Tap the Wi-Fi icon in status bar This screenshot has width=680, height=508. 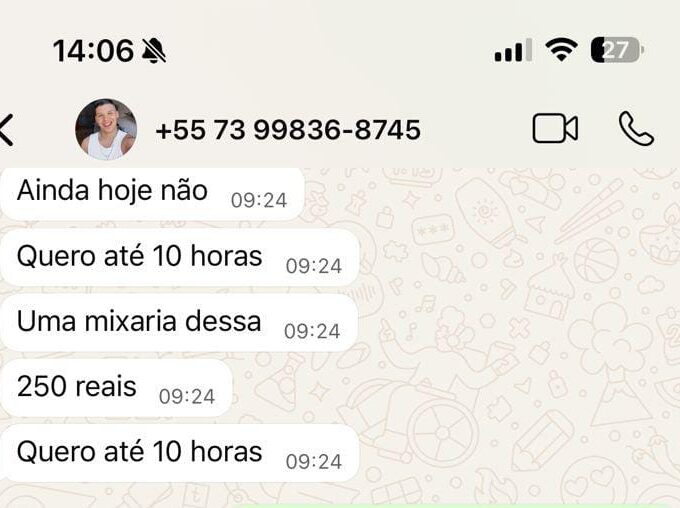(561, 49)
